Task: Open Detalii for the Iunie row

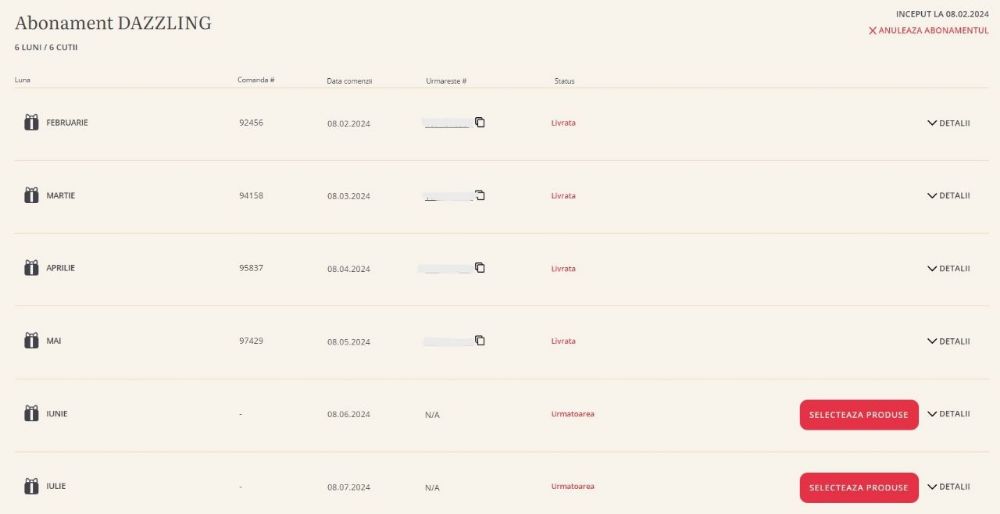Action: point(948,414)
